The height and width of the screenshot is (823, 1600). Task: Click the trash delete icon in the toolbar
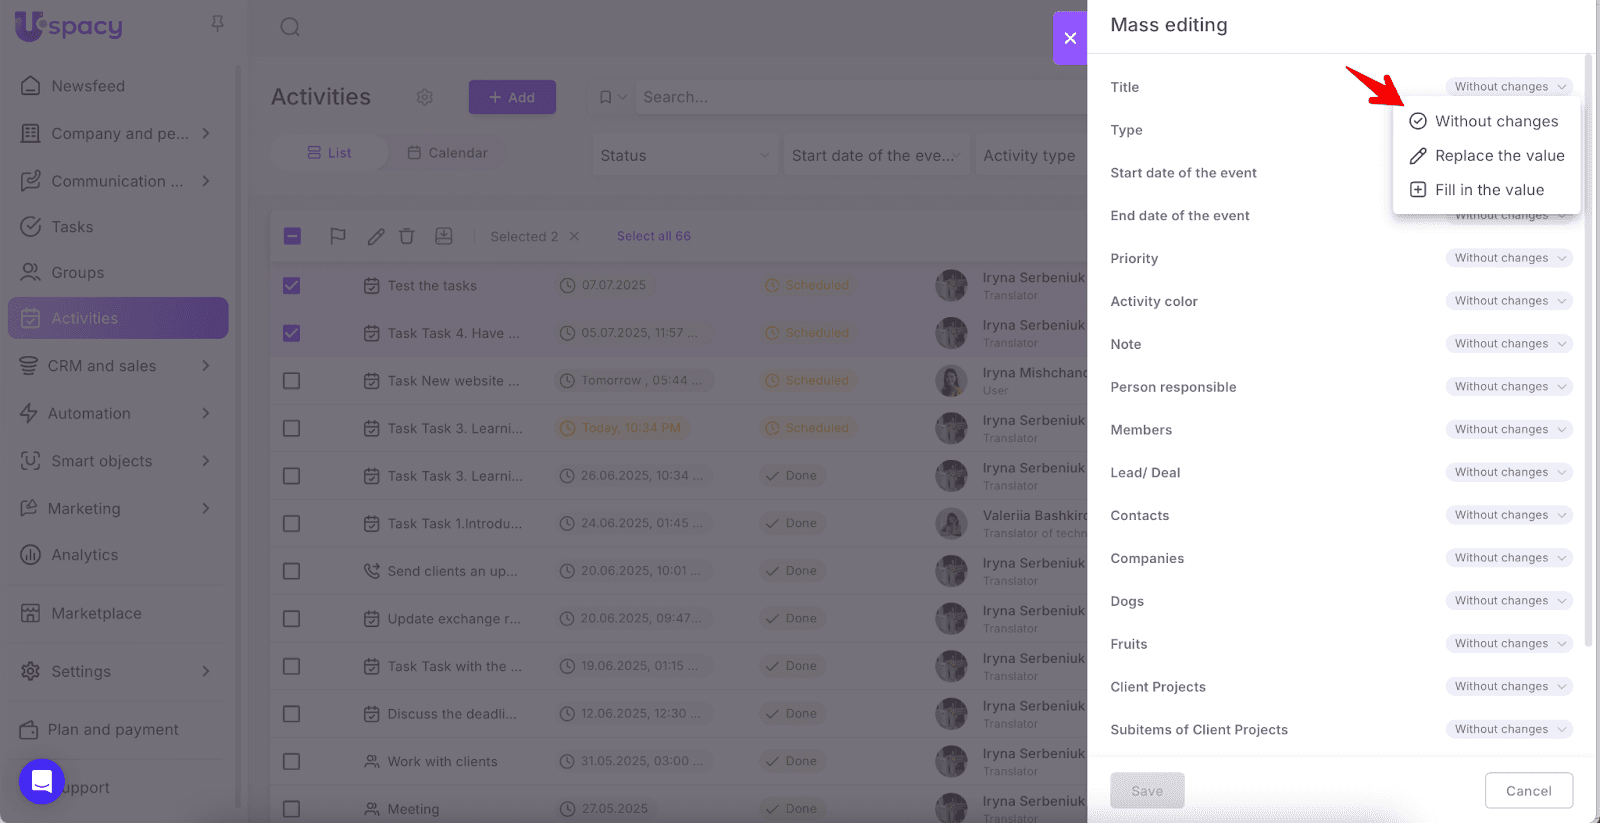407,236
